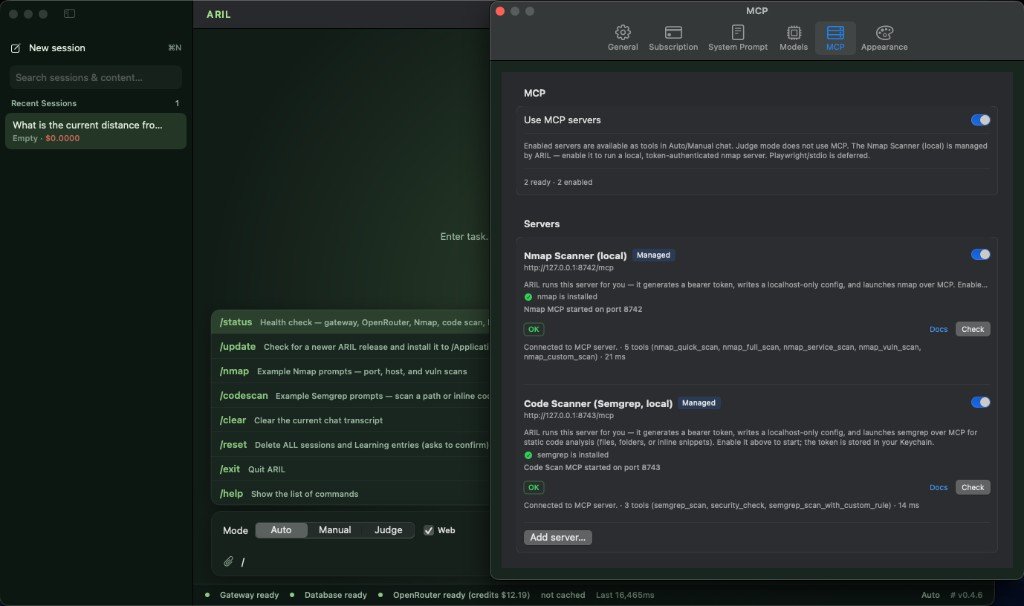Choose the /help command
Image resolution: width=1024 pixels, height=606 pixels.
click(x=350, y=494)
